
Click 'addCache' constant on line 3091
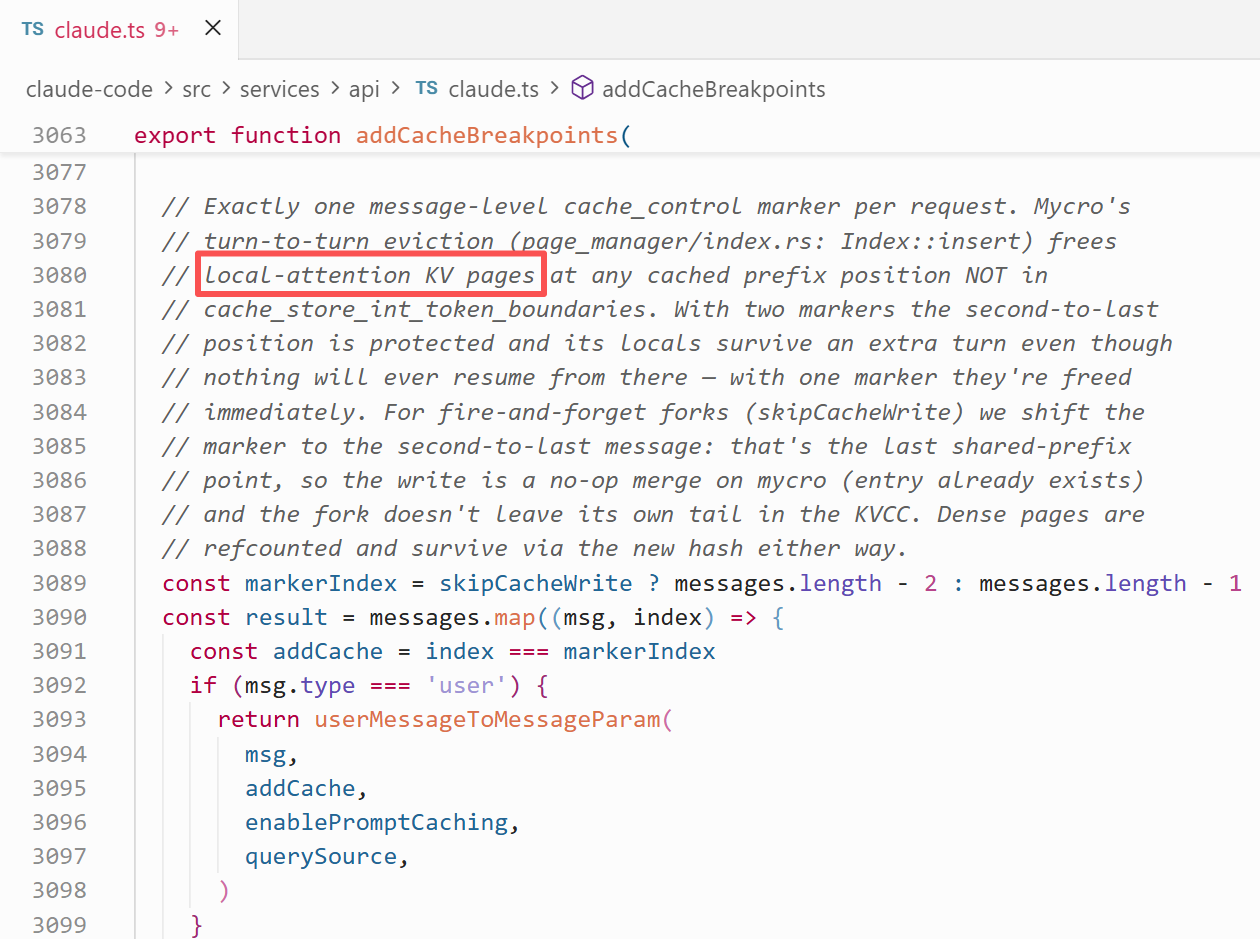click(328, 651)
